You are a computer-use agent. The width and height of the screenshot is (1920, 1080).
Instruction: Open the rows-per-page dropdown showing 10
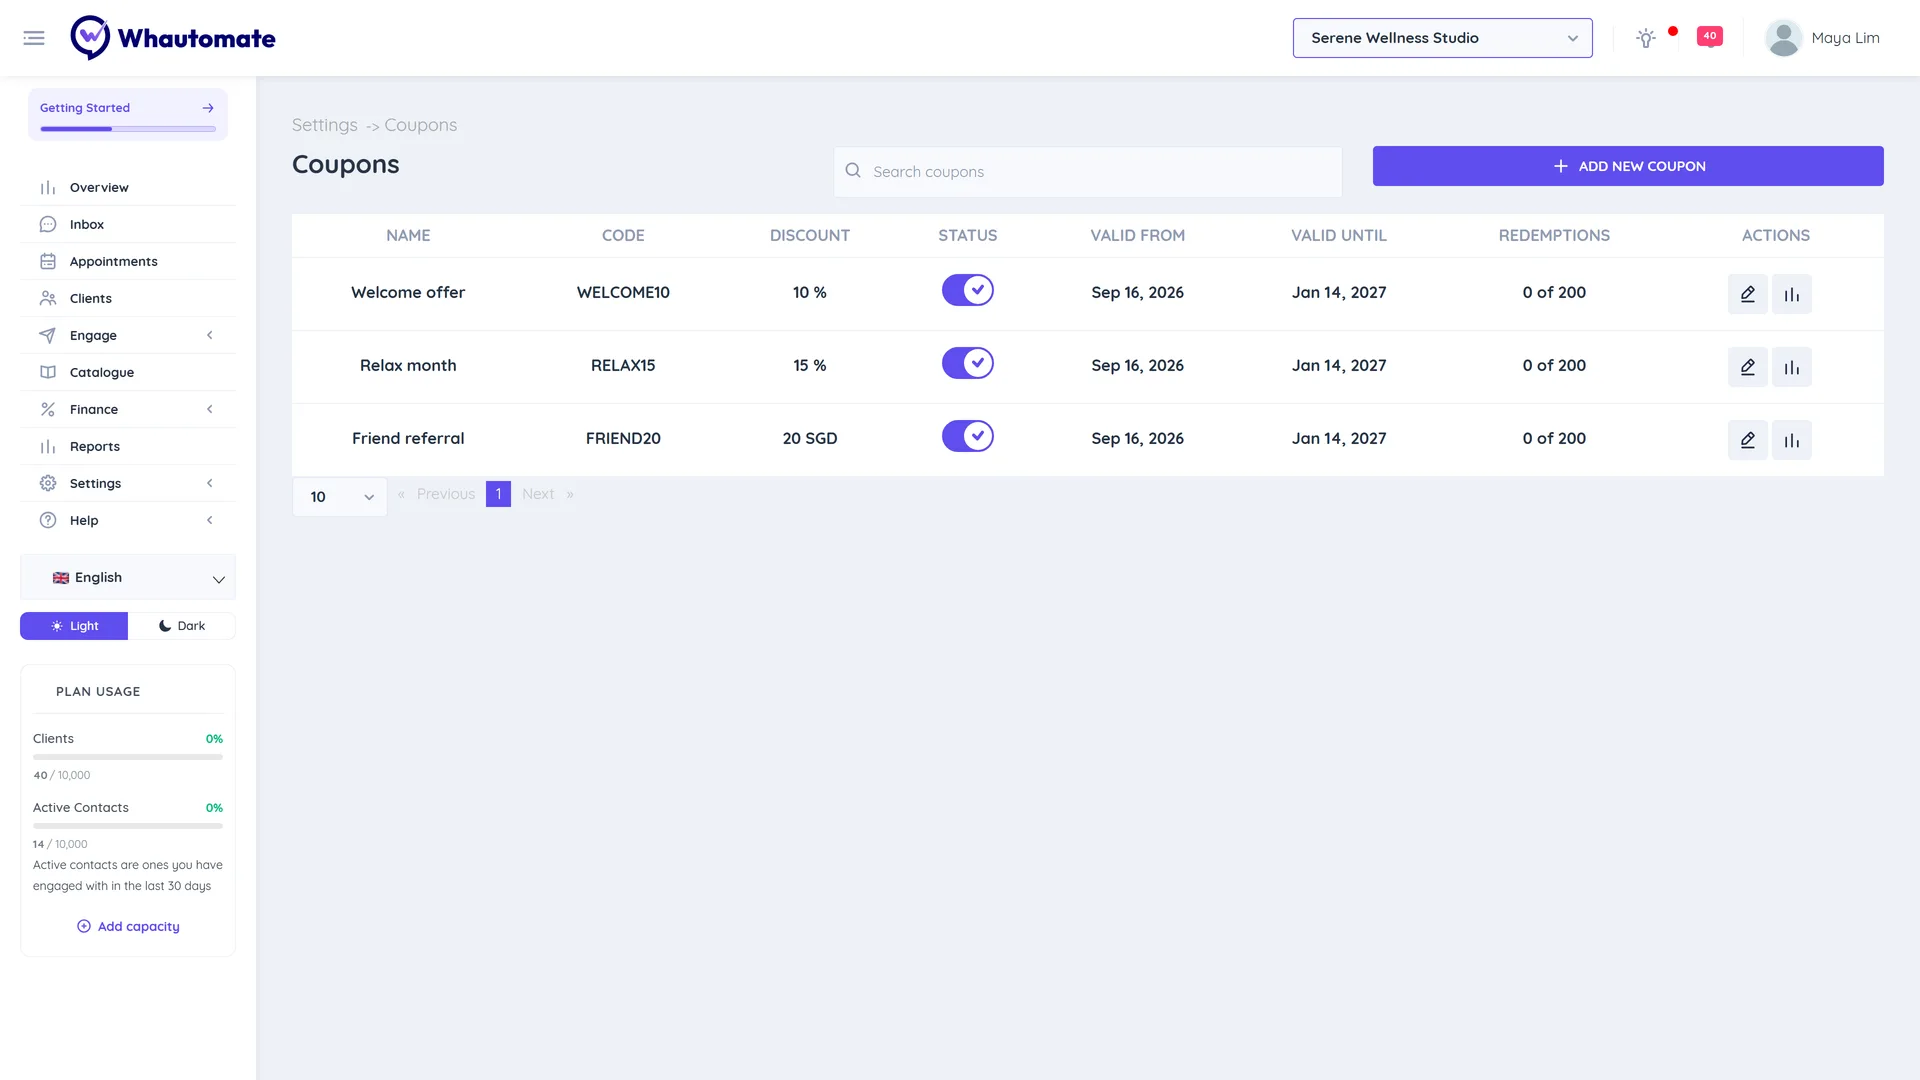pos(340,497)
